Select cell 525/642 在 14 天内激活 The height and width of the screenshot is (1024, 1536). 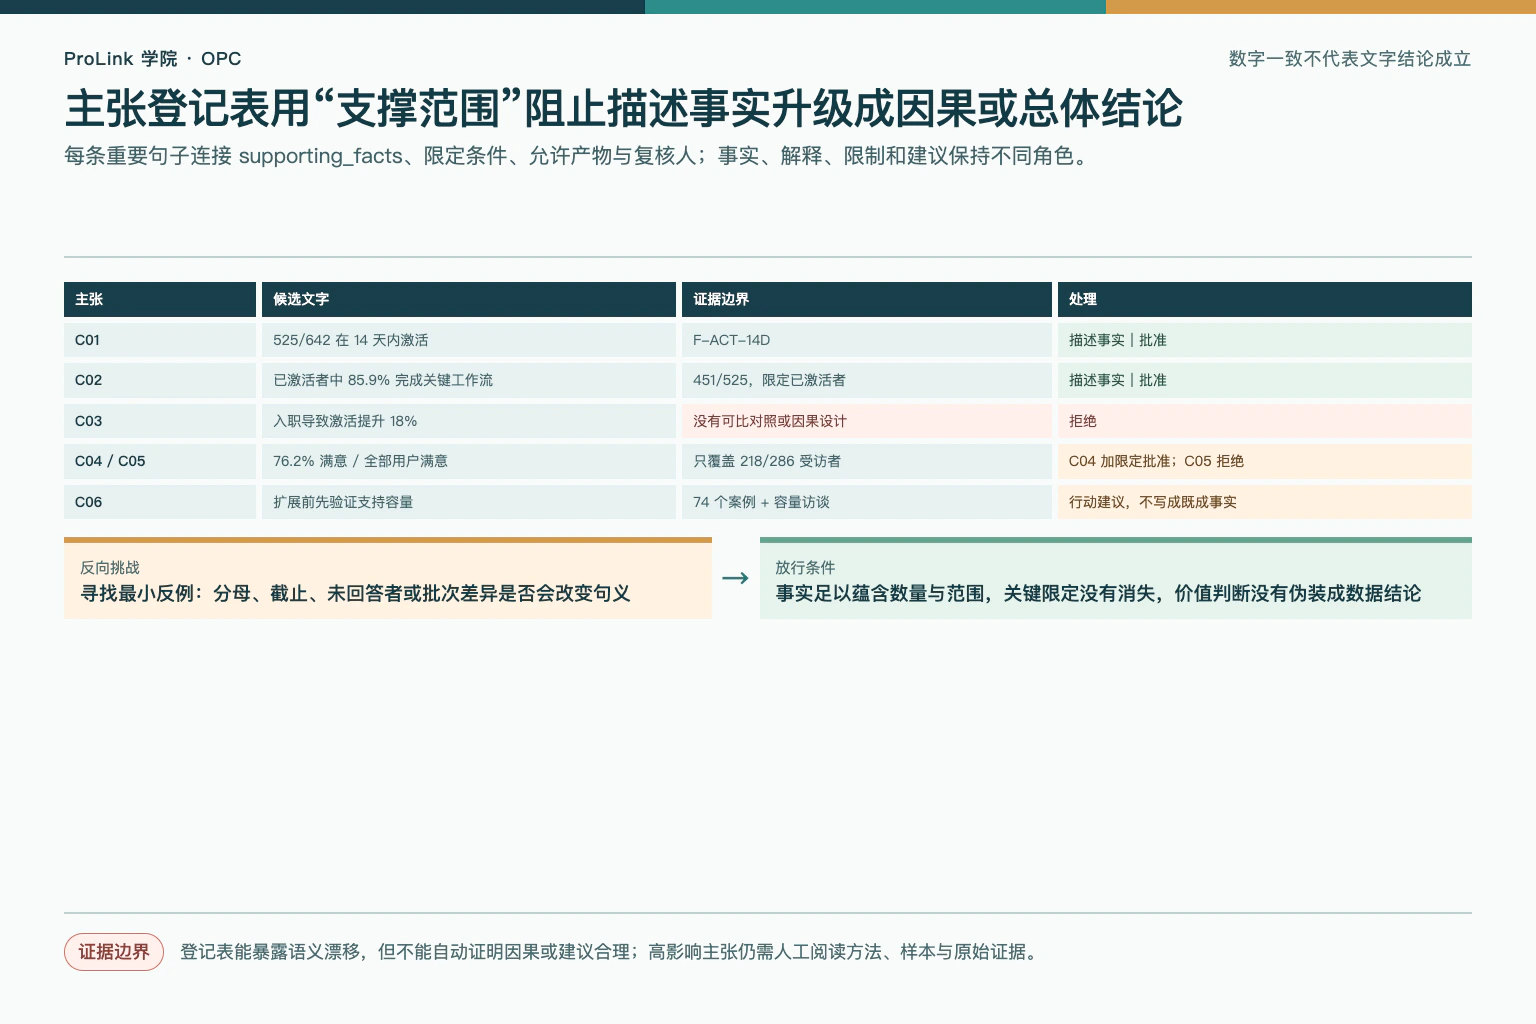point(469,340)
